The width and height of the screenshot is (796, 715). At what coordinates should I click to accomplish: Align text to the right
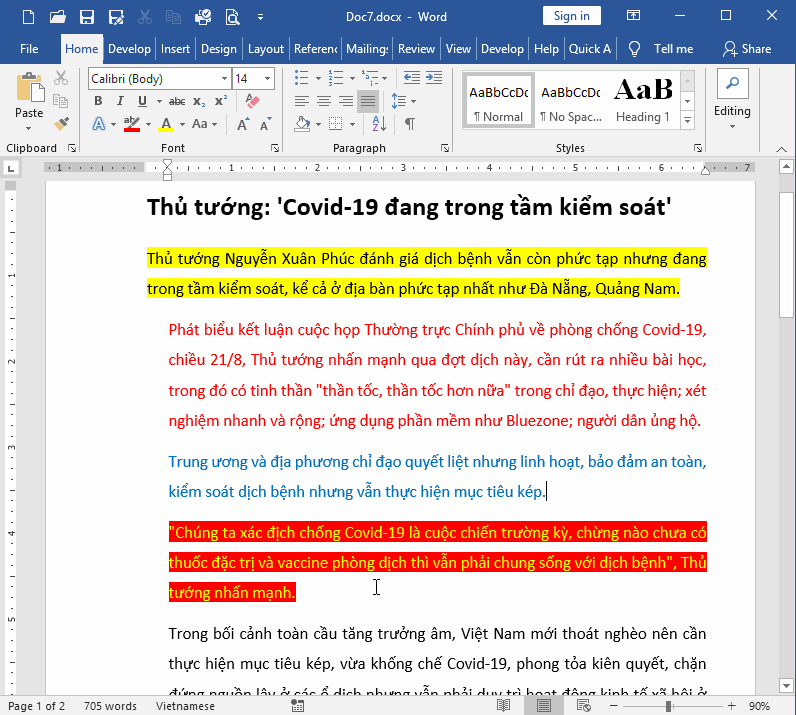346,101
